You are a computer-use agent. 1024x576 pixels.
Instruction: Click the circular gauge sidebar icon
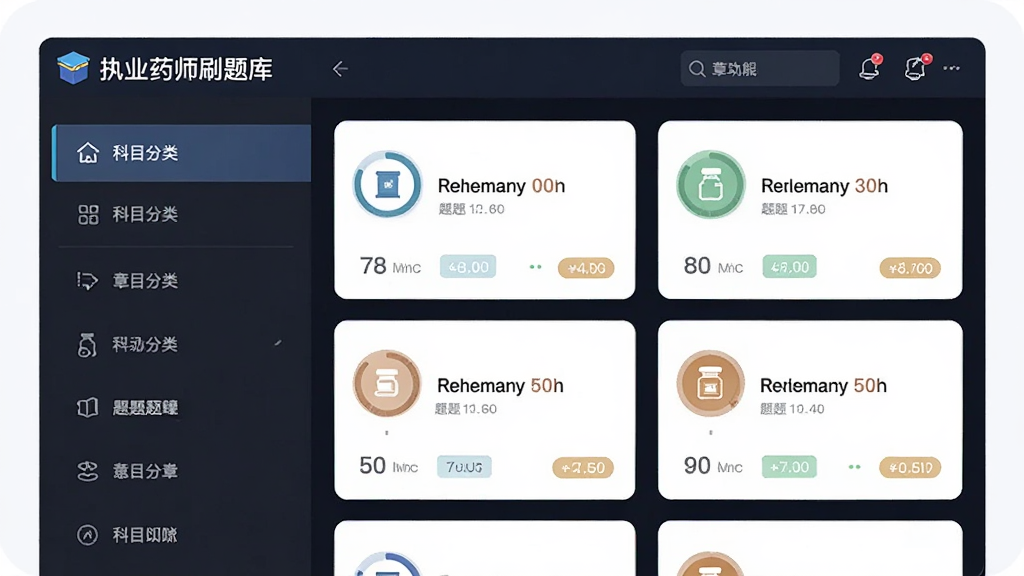point(88,535)
